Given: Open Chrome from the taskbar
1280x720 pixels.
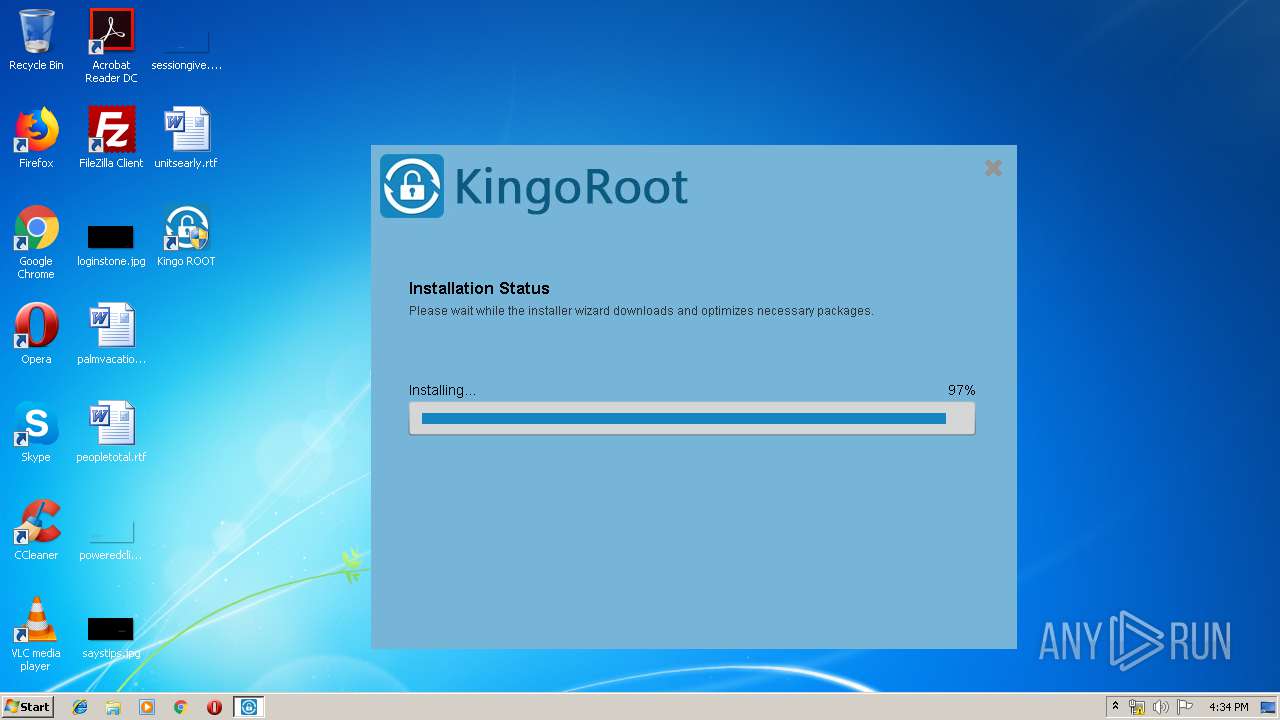Looking at the screenshot, I should tap(181, 707).
